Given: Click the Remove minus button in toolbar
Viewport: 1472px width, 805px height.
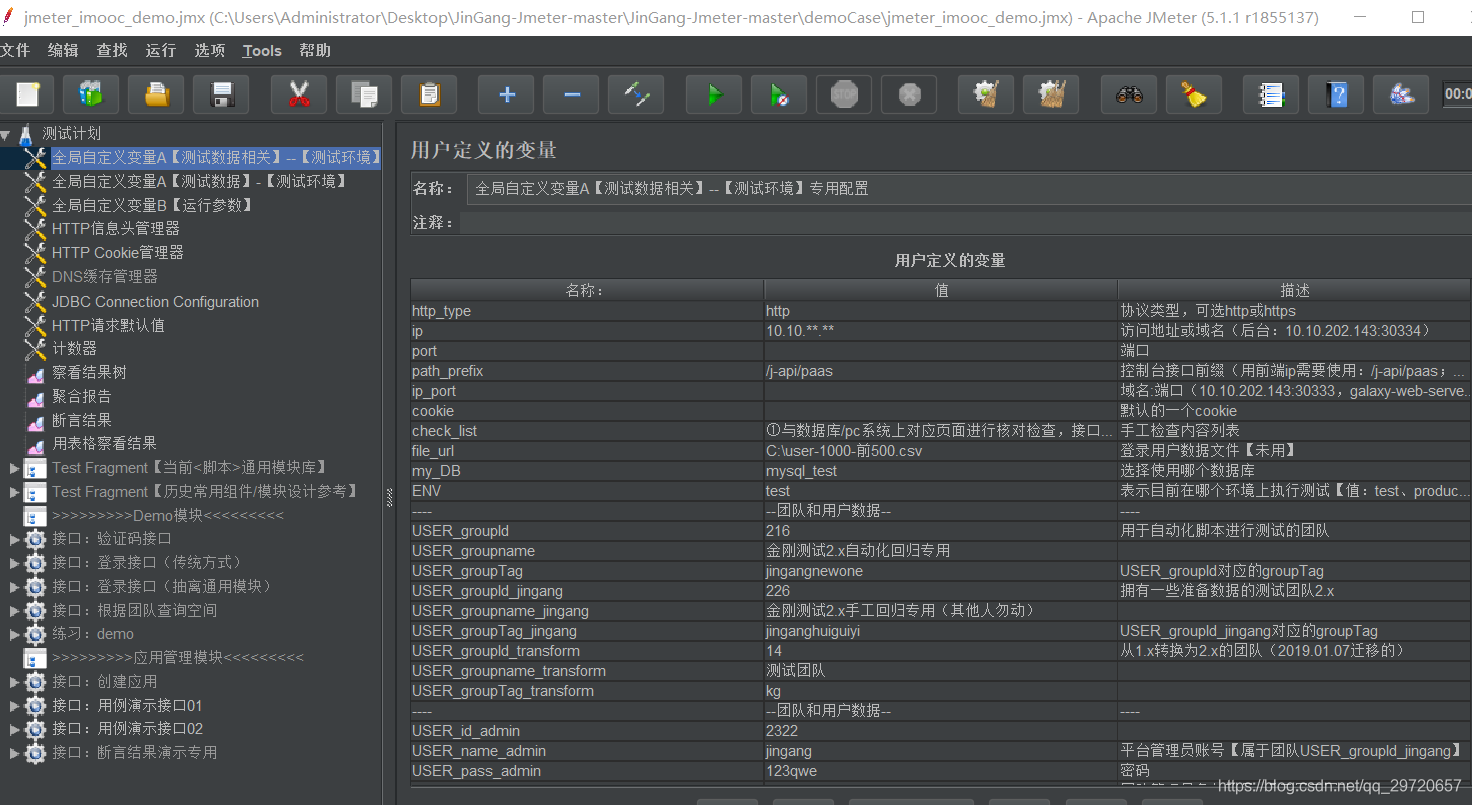Looking at the screenshot, I should (x=570, y=94).
